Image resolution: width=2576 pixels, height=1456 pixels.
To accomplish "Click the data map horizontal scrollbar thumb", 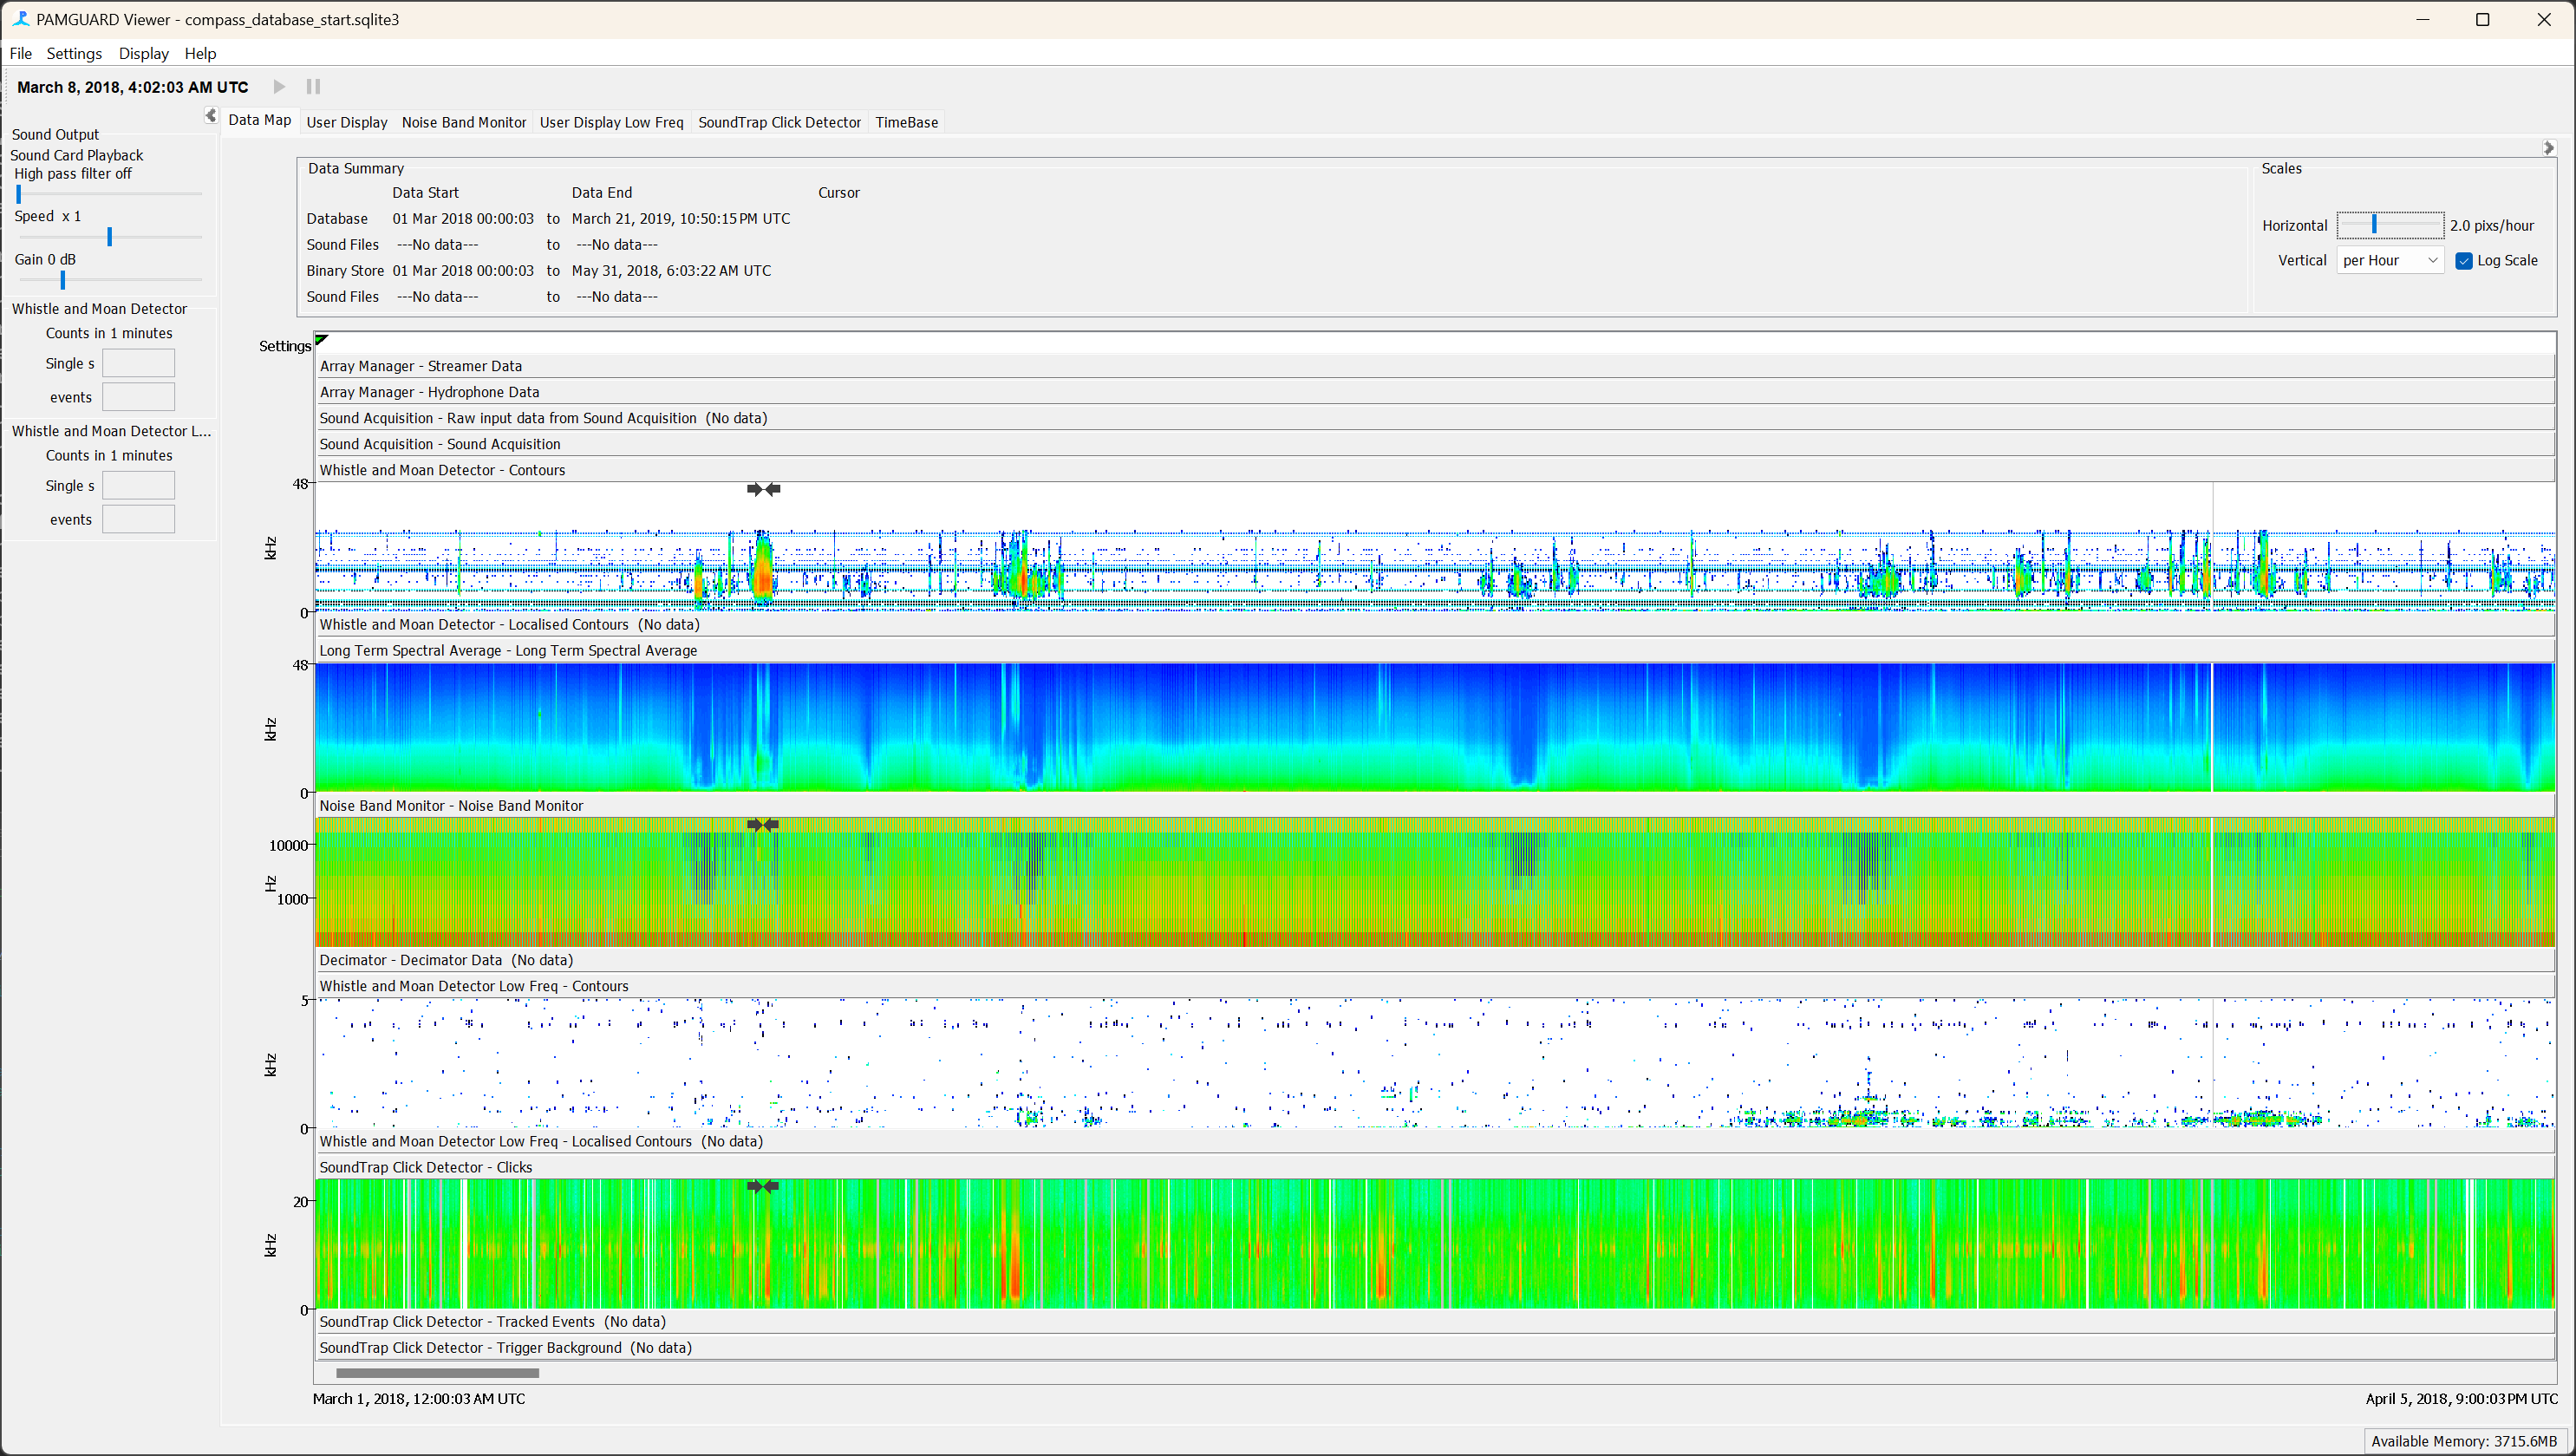I will click(438, 1373).
